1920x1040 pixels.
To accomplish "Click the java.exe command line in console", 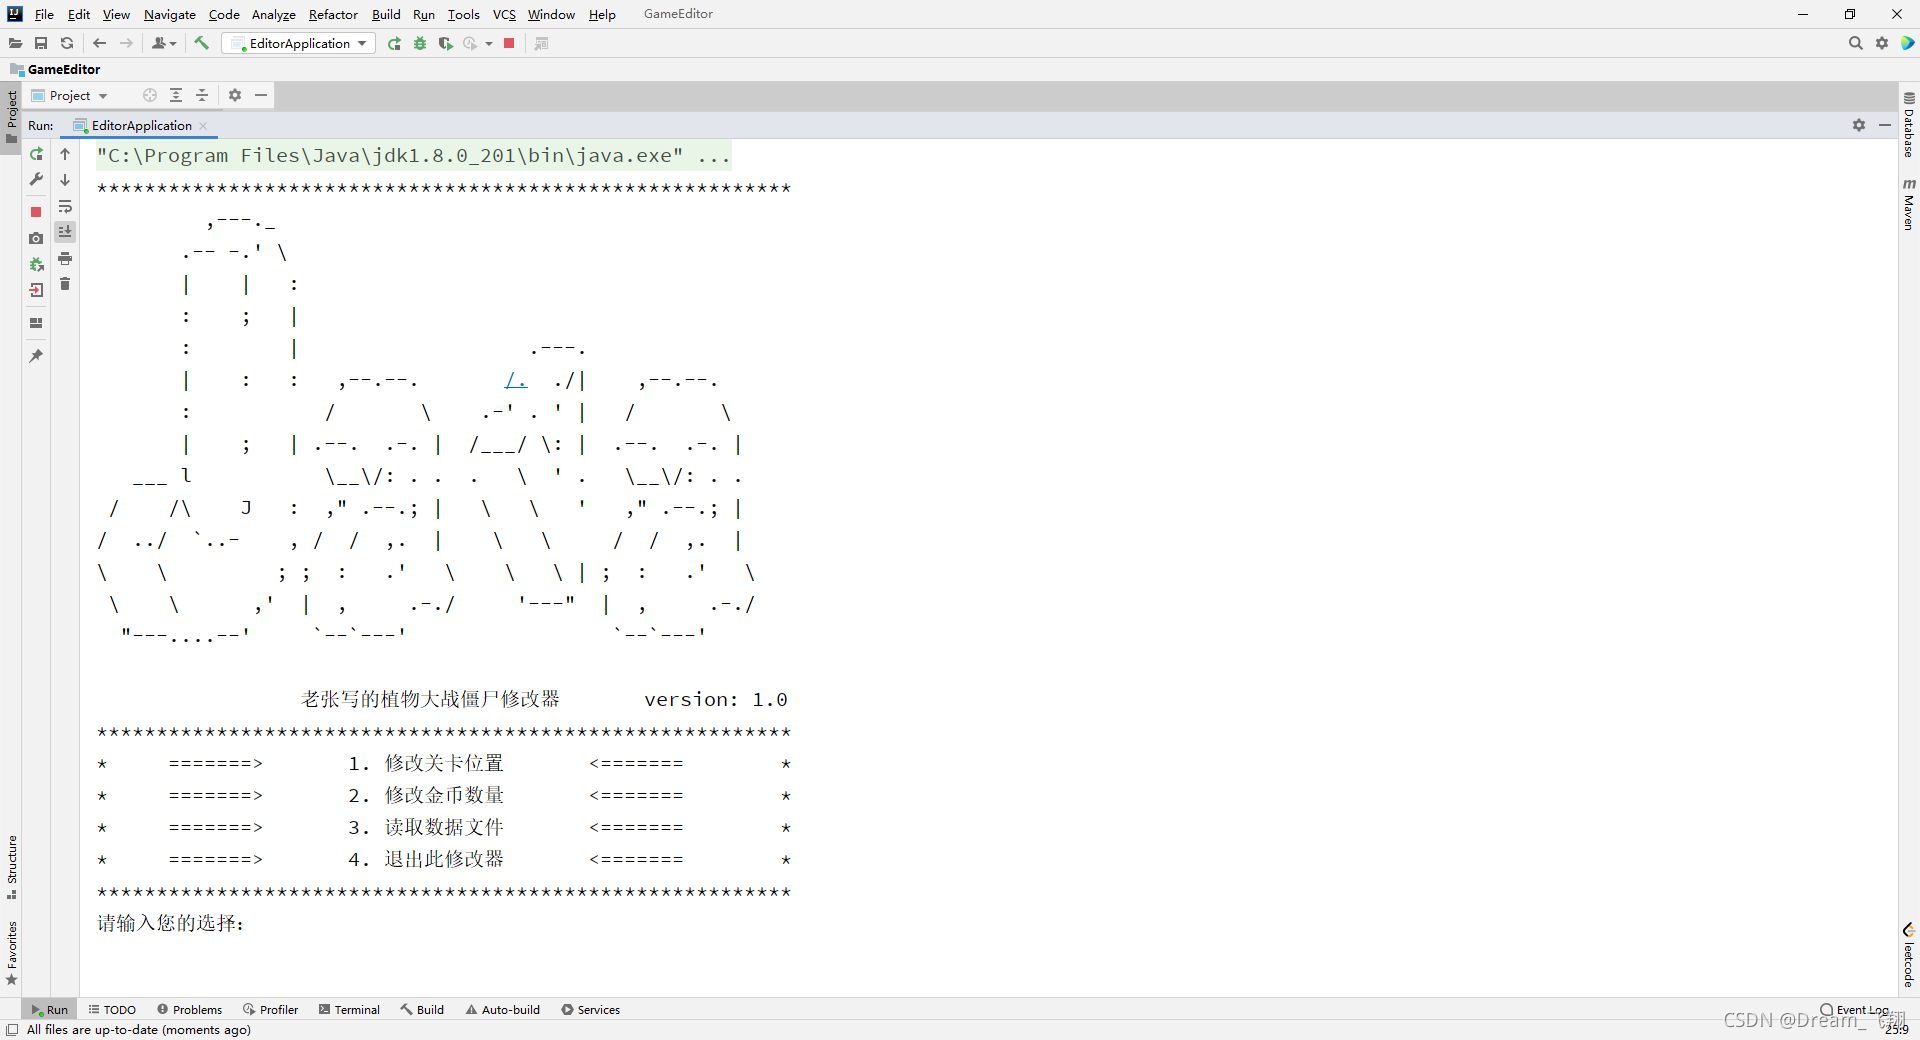I will click(413, 156).
